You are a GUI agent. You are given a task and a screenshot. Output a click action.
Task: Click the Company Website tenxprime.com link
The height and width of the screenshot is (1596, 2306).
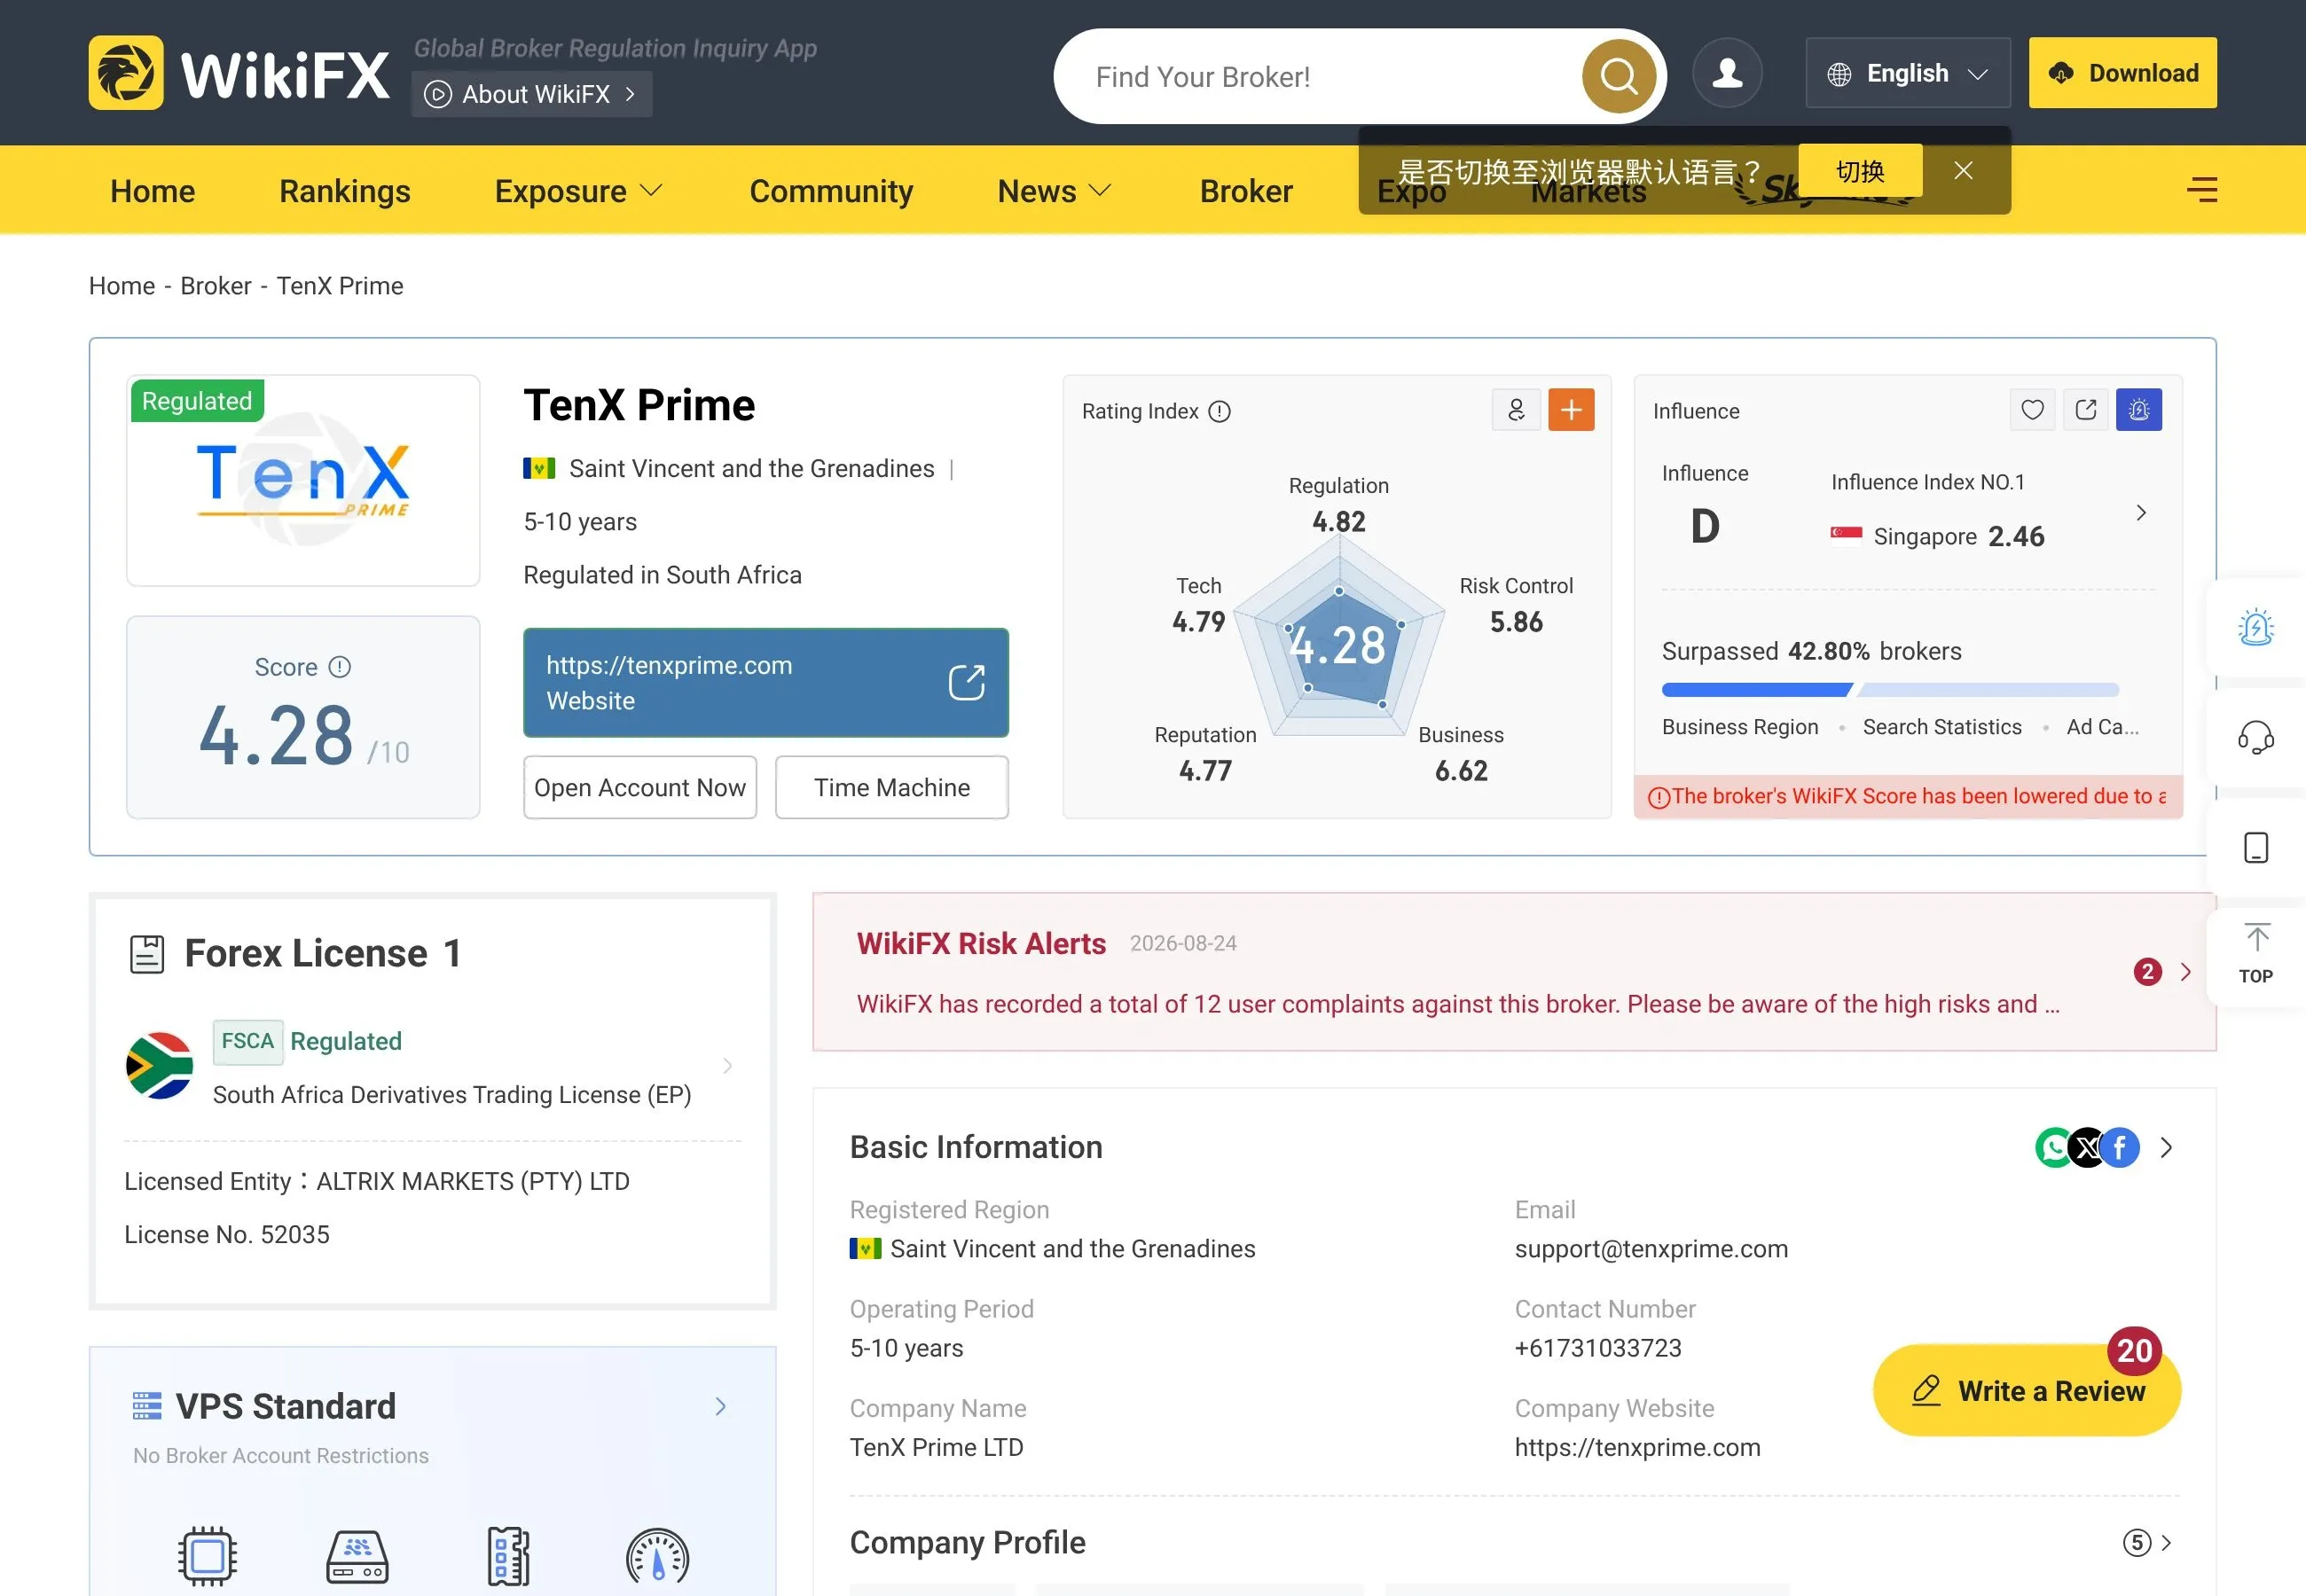[x=1638, y=1448]
